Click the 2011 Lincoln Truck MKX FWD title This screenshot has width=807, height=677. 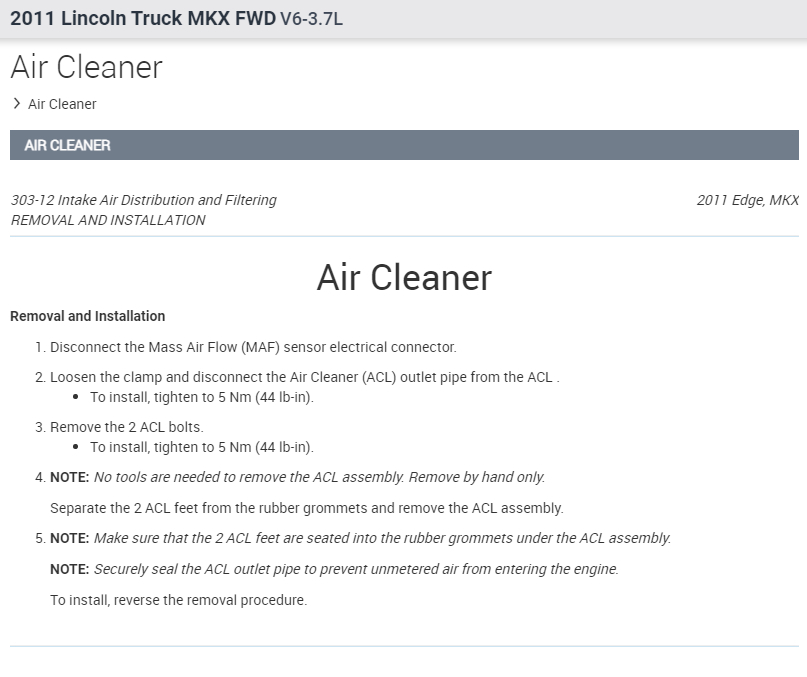click(143, 18)
